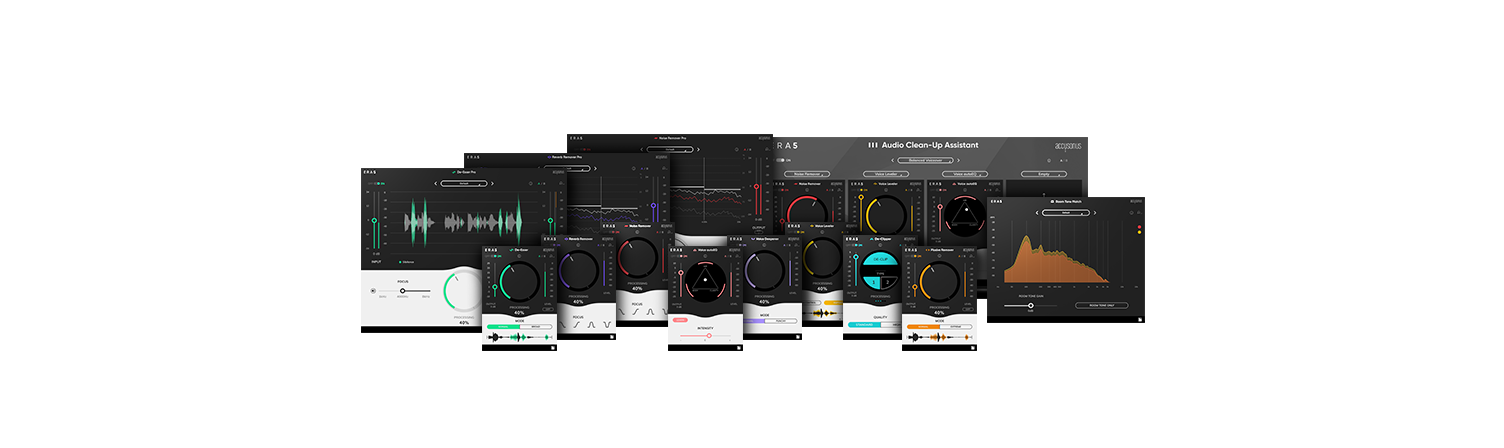Move the De-Esser Pro focus frequency slider
This screenshot has height=448, width=1504.
tap(403, 291)
